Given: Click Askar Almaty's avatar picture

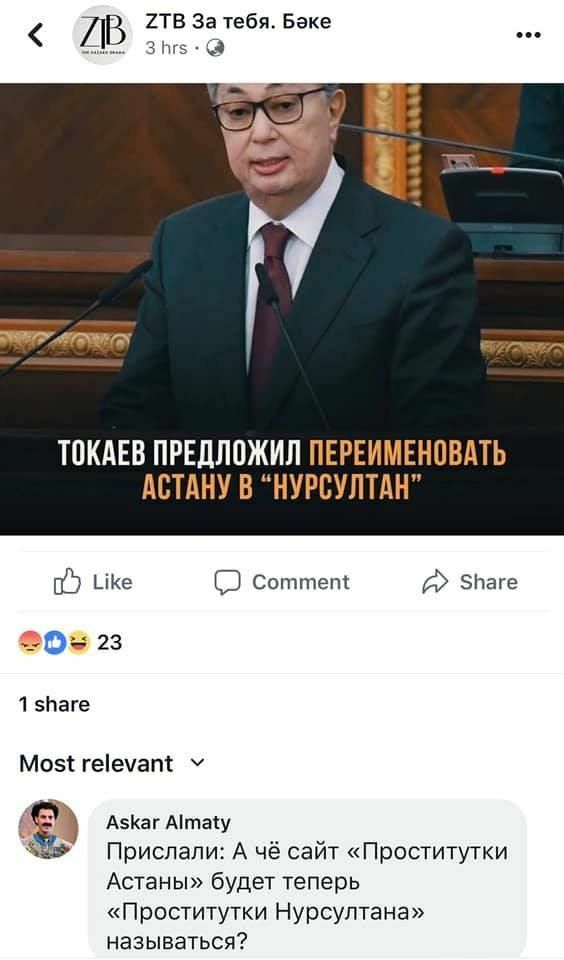Looking at the screenshot, I should click(x=48, y=828).
